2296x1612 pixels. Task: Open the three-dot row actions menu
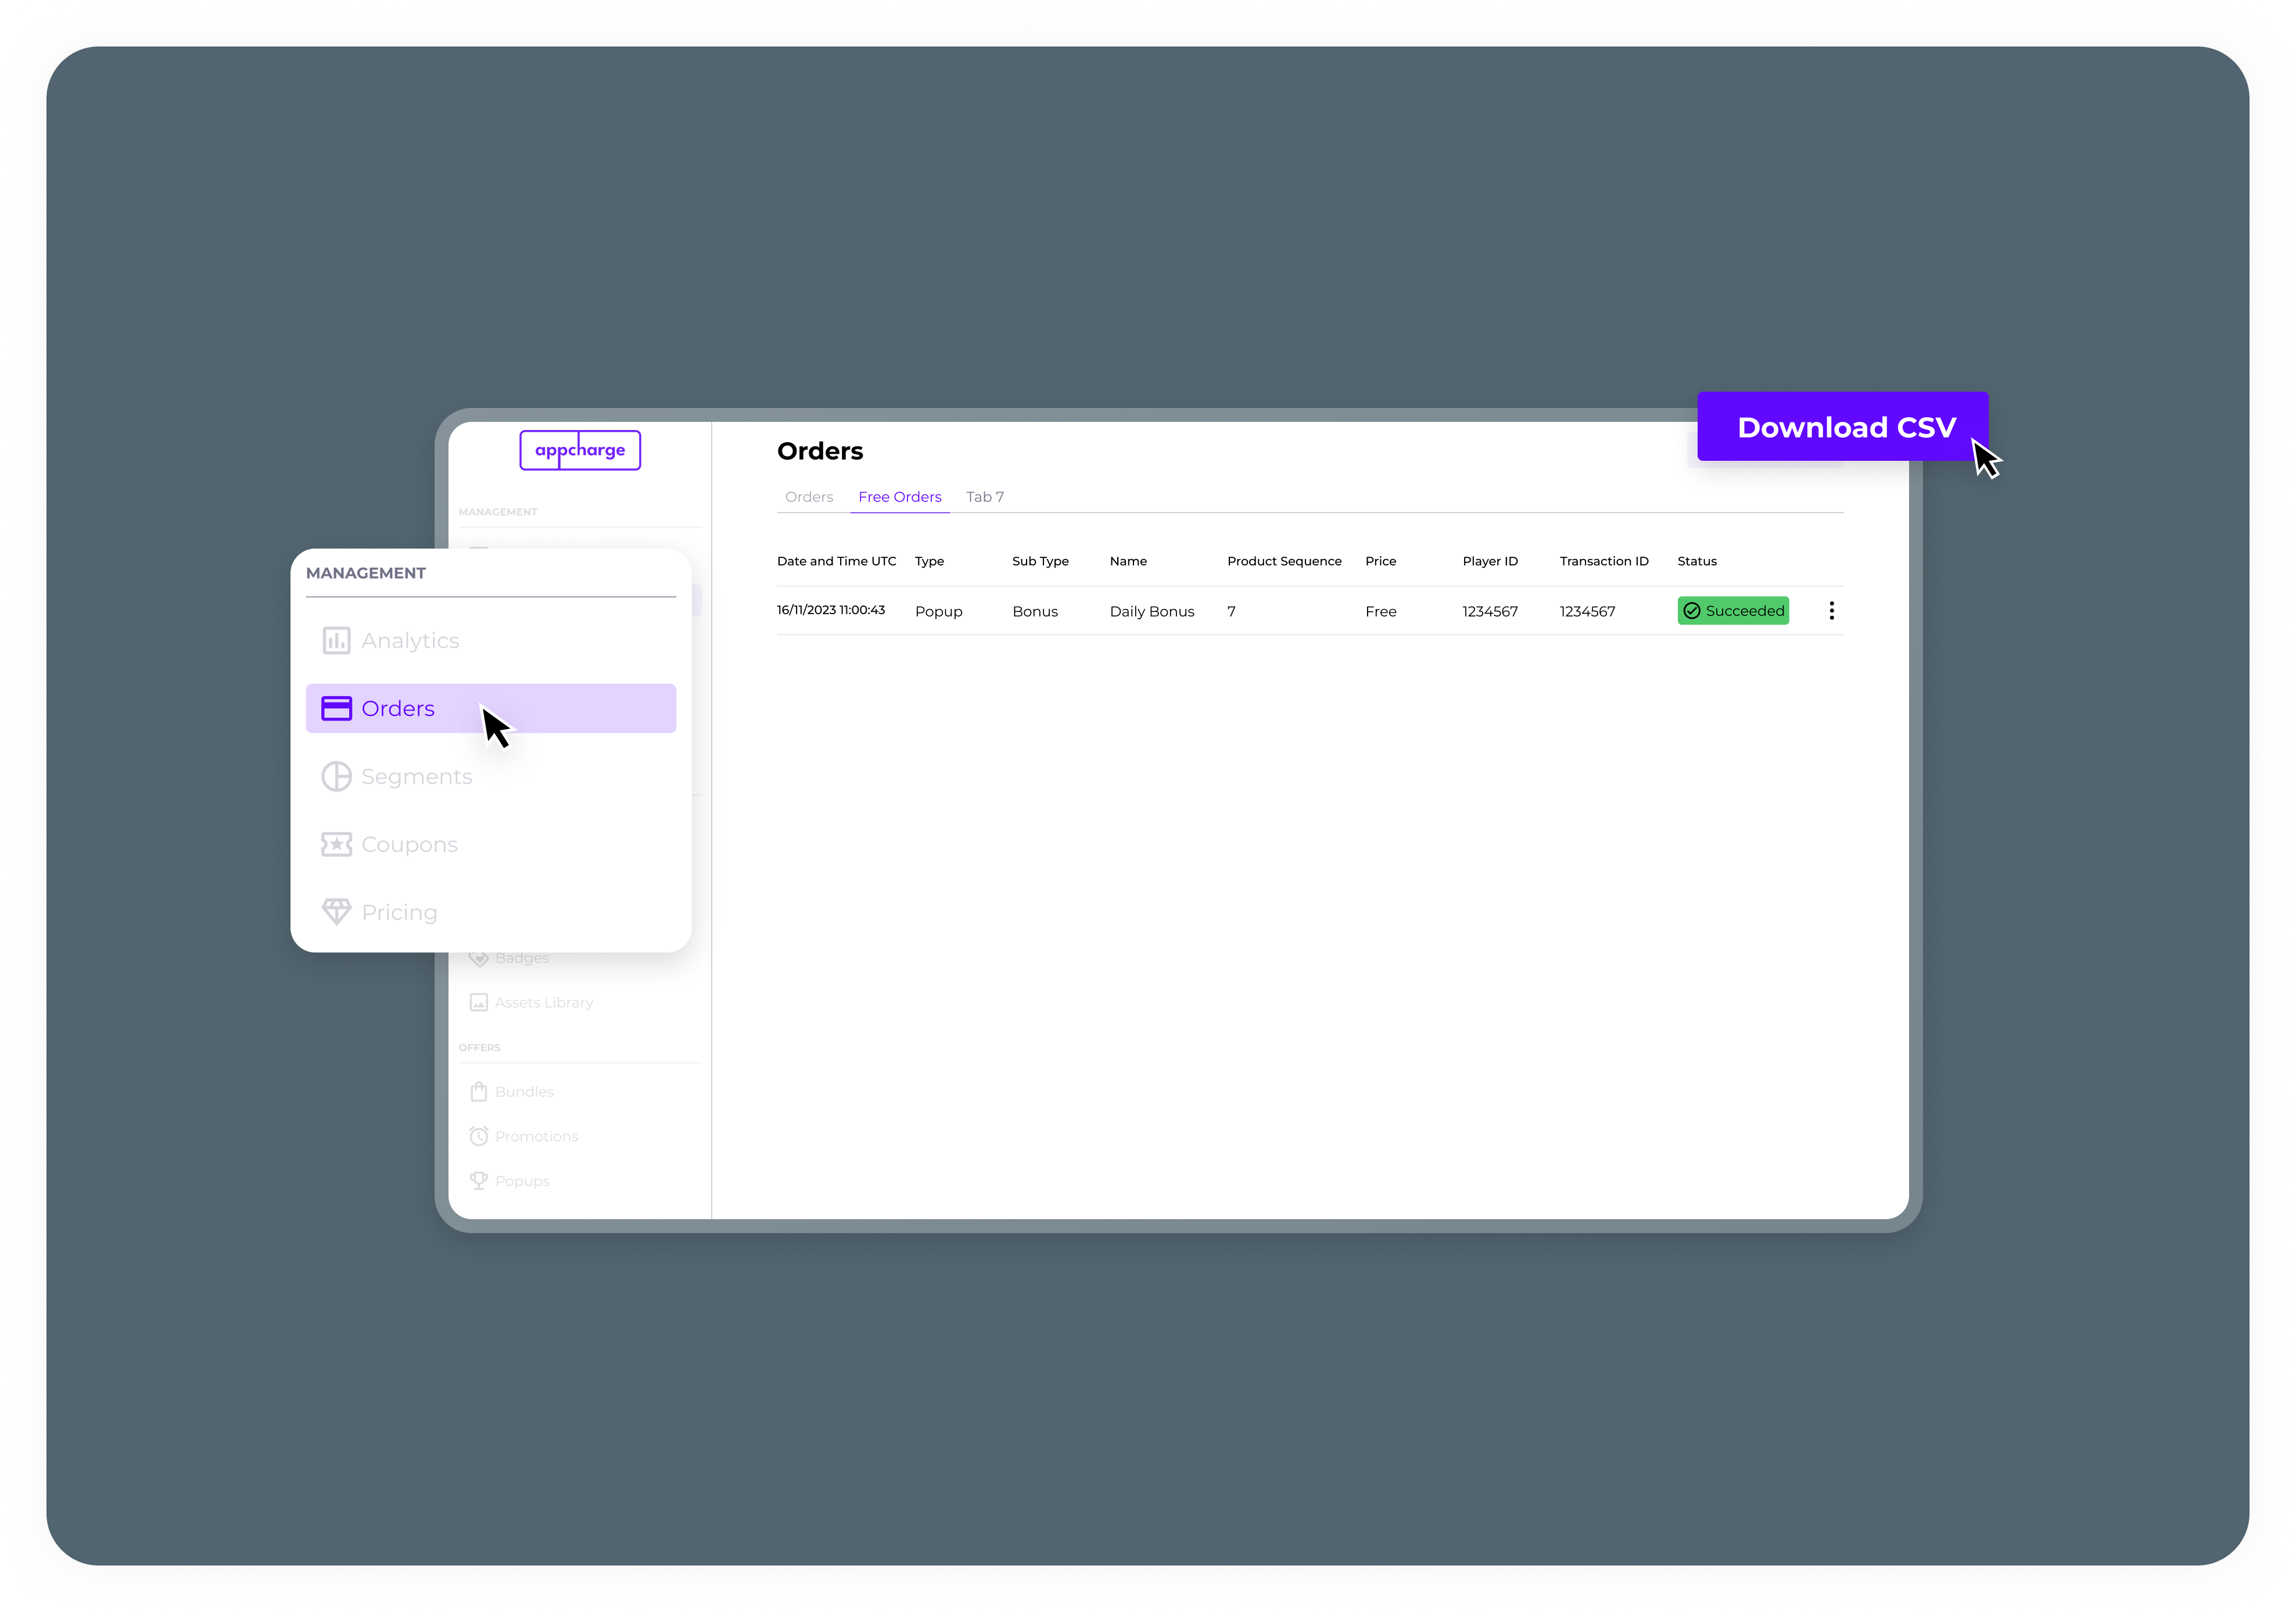coord(1831,610)
